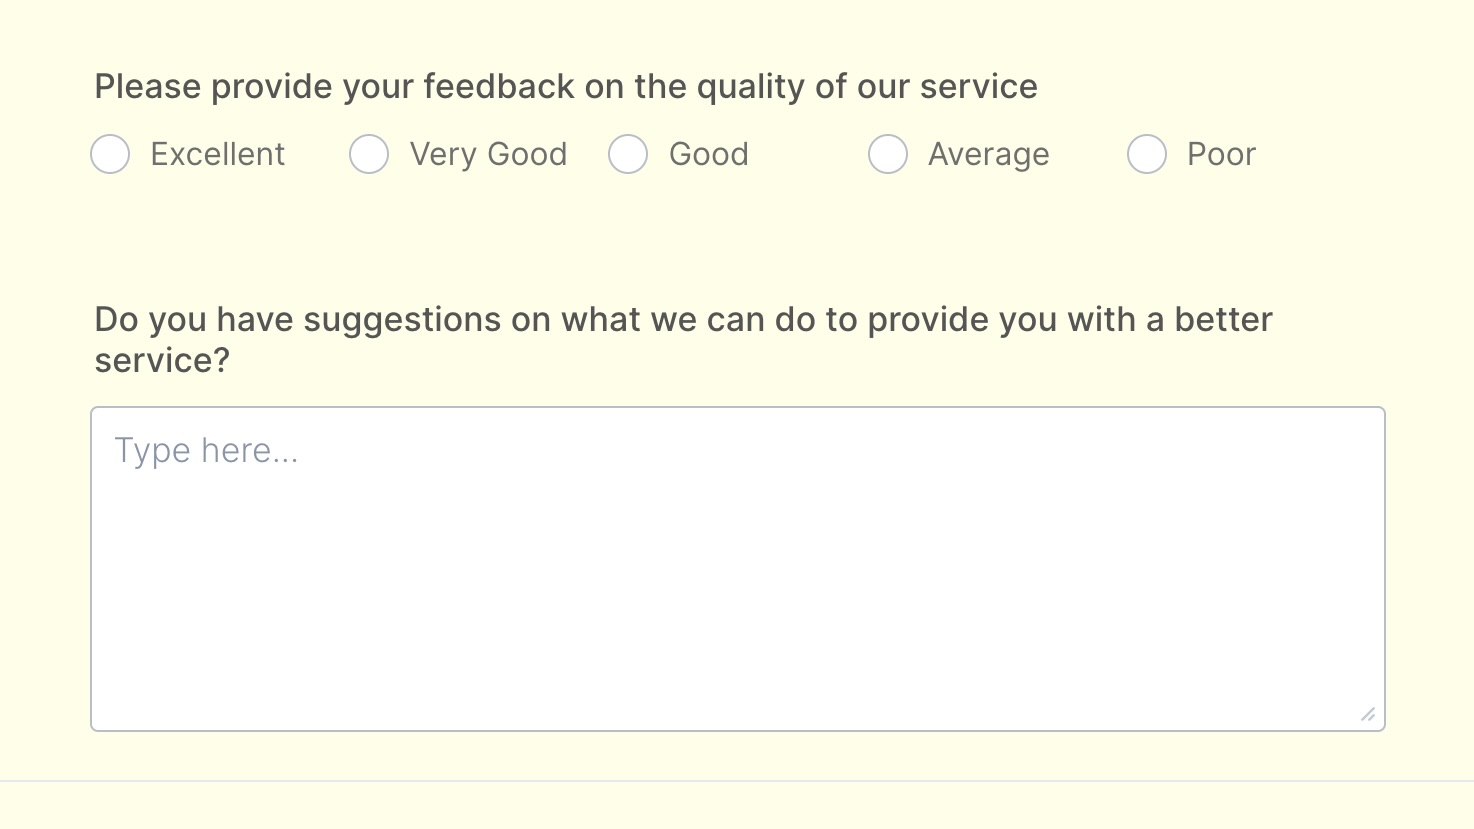Viewport: 1474px width, 829px height.
Task: Click the "Excellent" label text
Action: 217,154
